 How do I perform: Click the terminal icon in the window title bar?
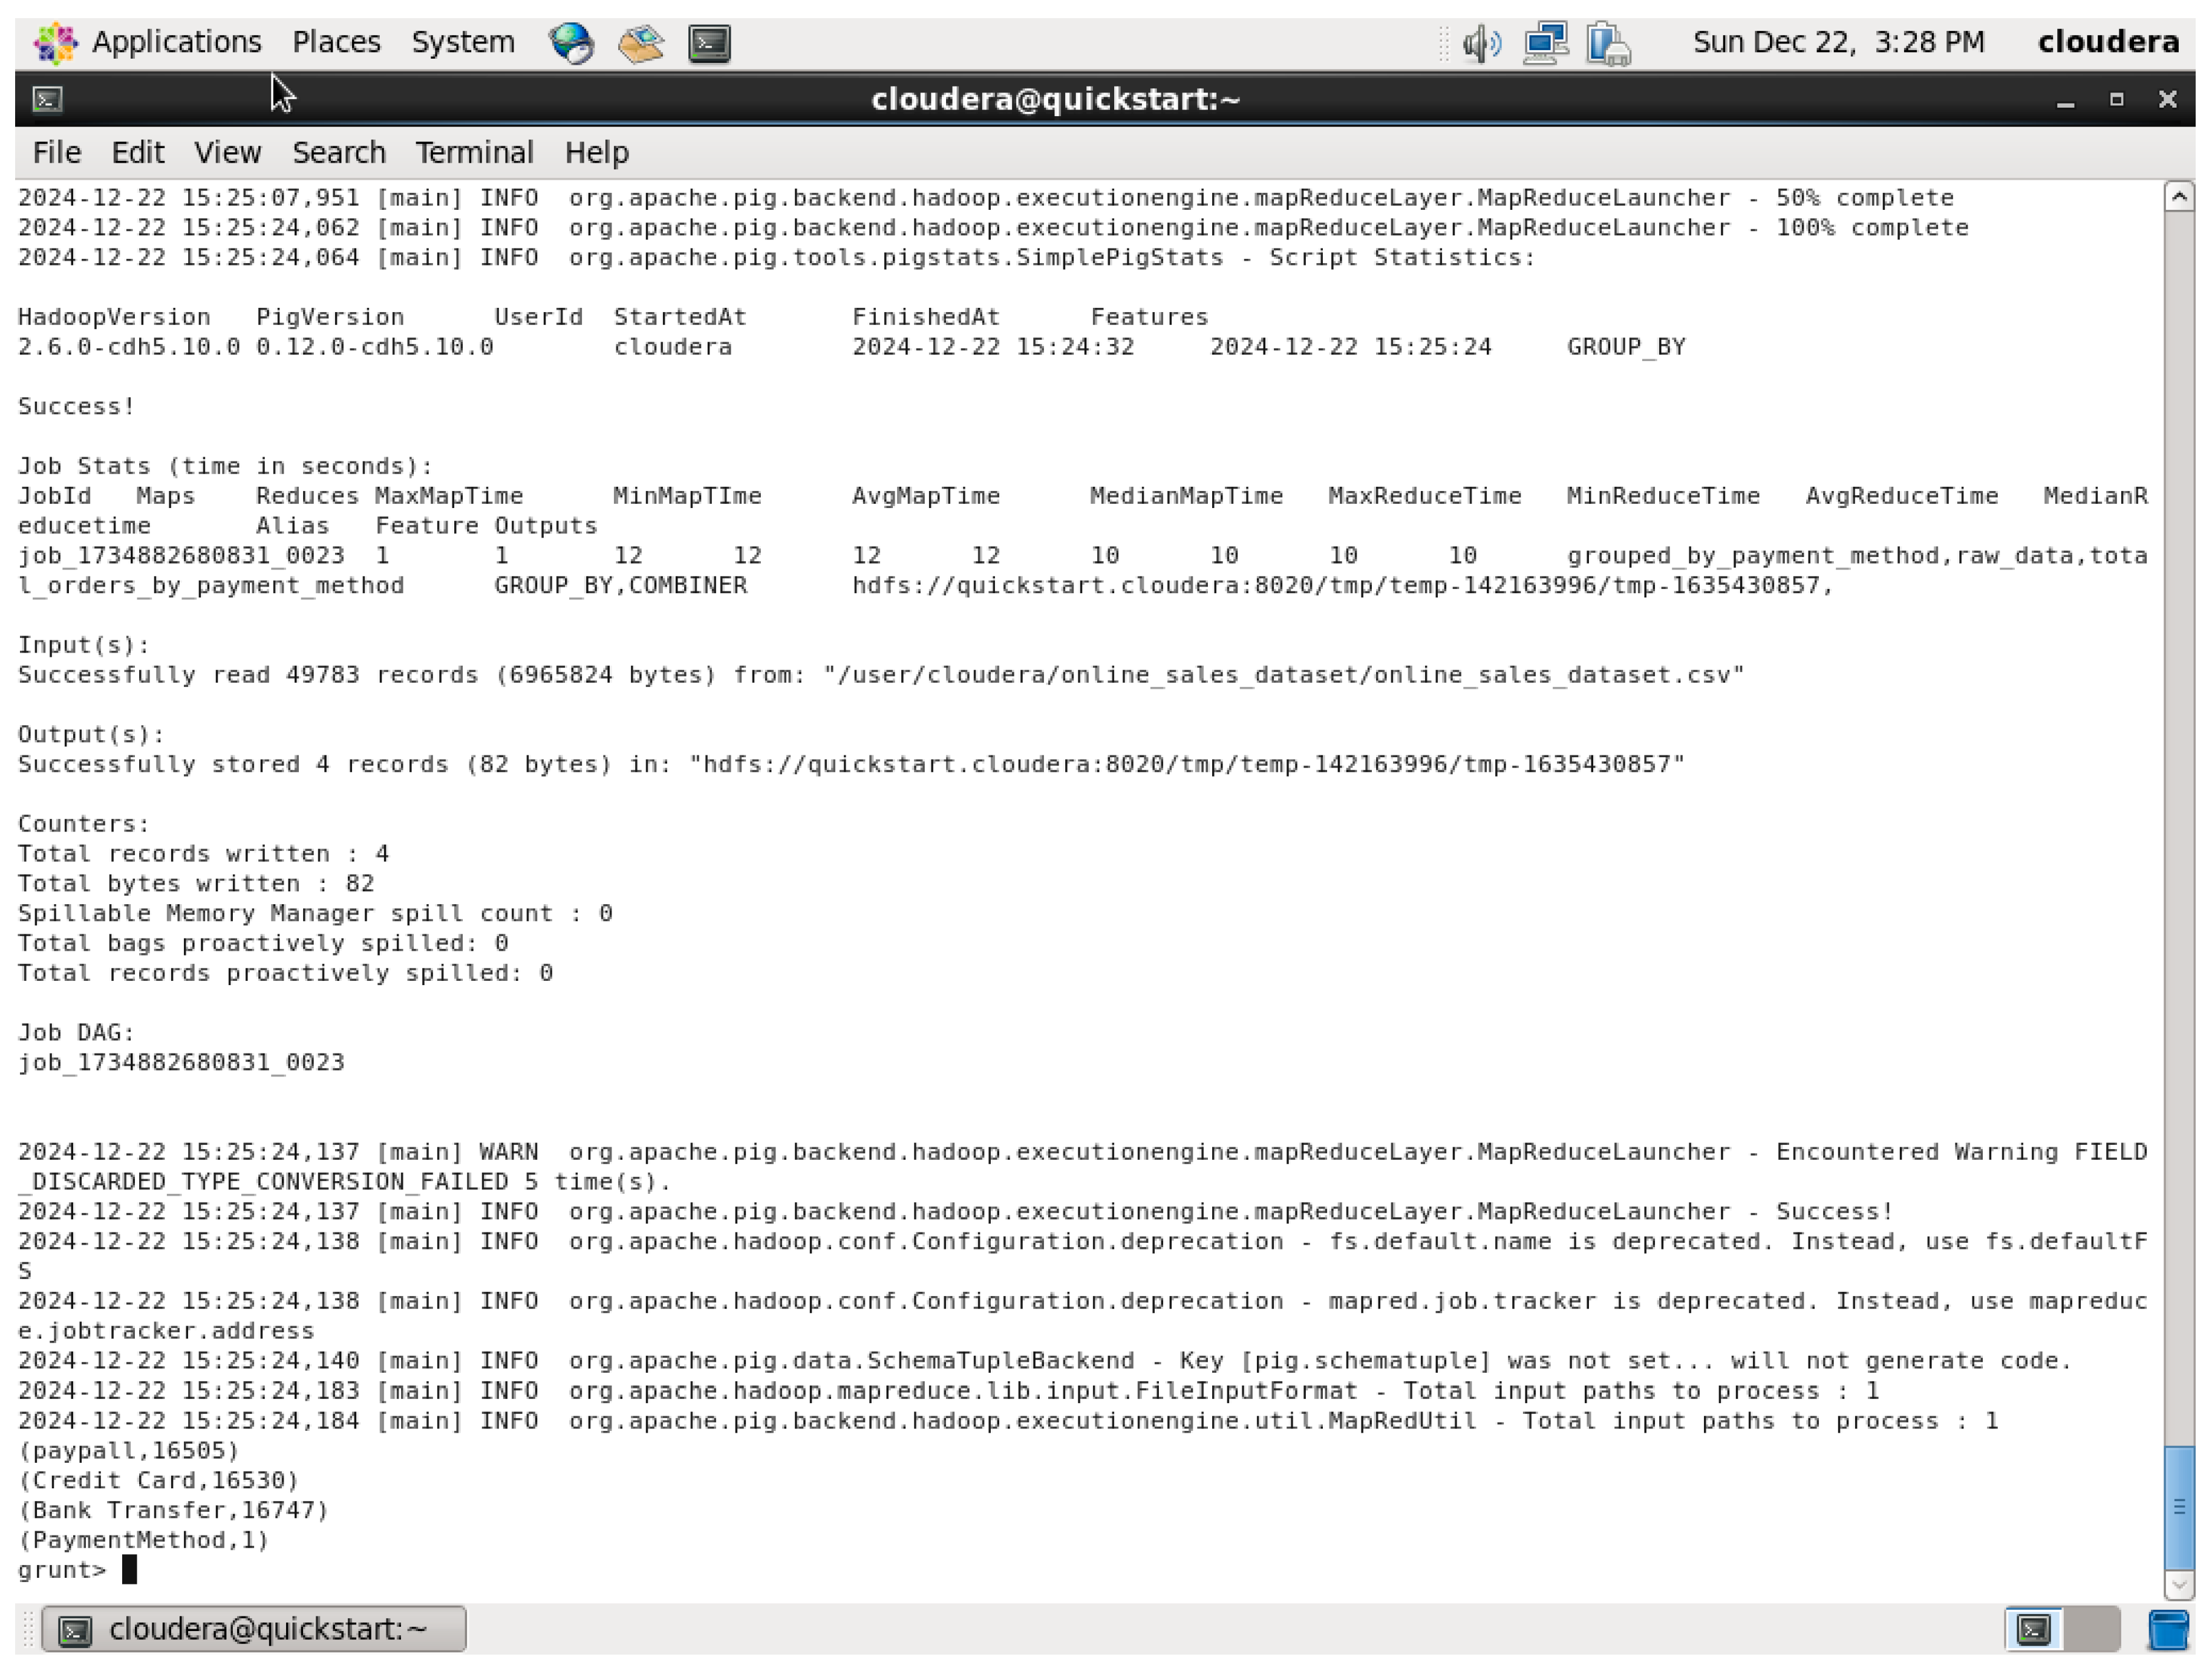(46, 100)
